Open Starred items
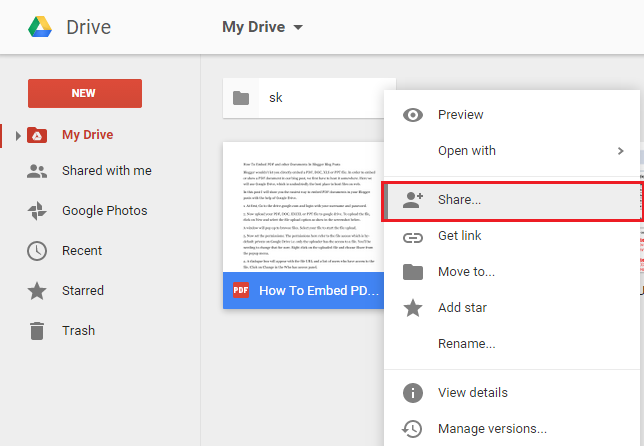The image size is (644, 446). (x=83, y=291)
